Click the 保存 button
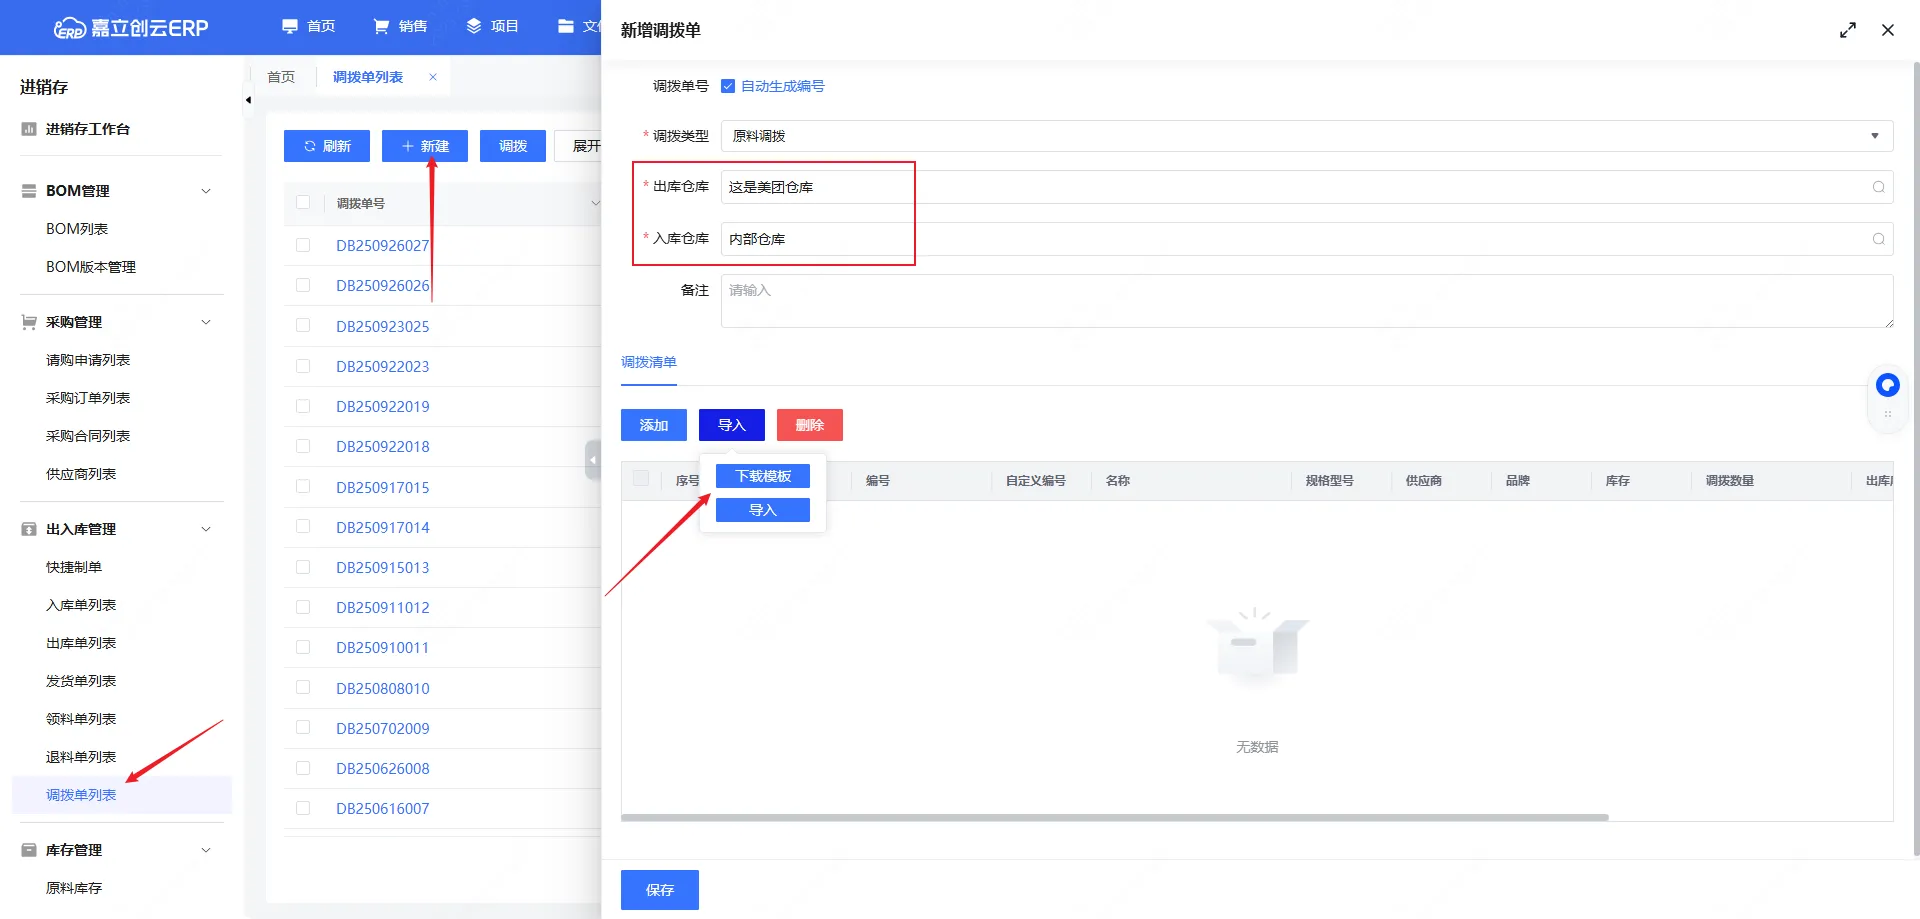The image size is (1920, 919). 659,889
